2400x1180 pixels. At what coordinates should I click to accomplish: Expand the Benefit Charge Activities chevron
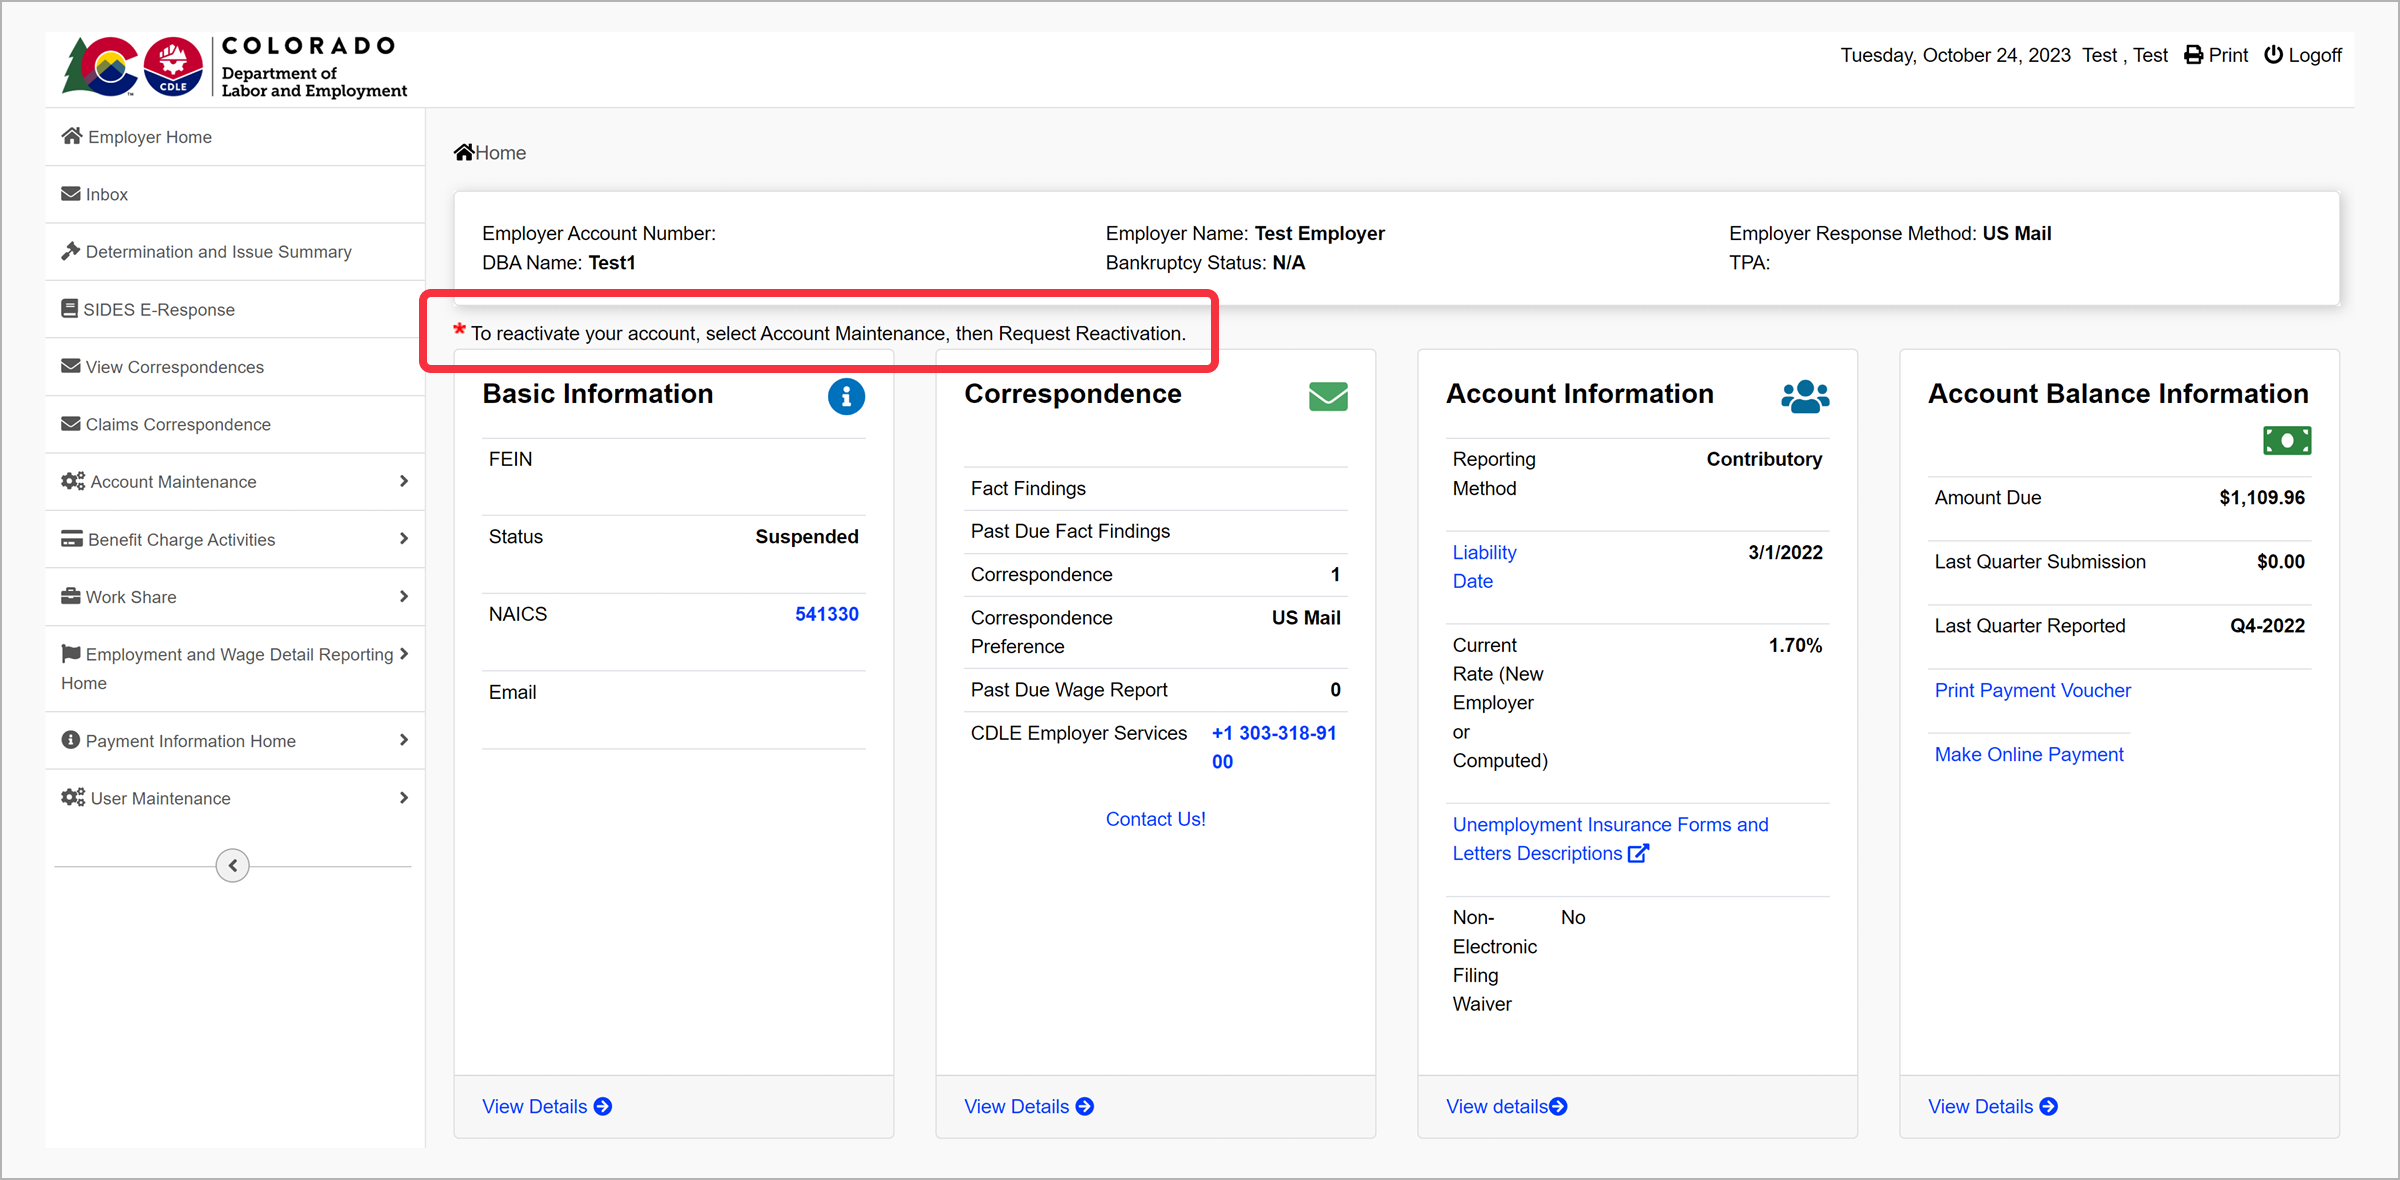(x=404, y=539)
